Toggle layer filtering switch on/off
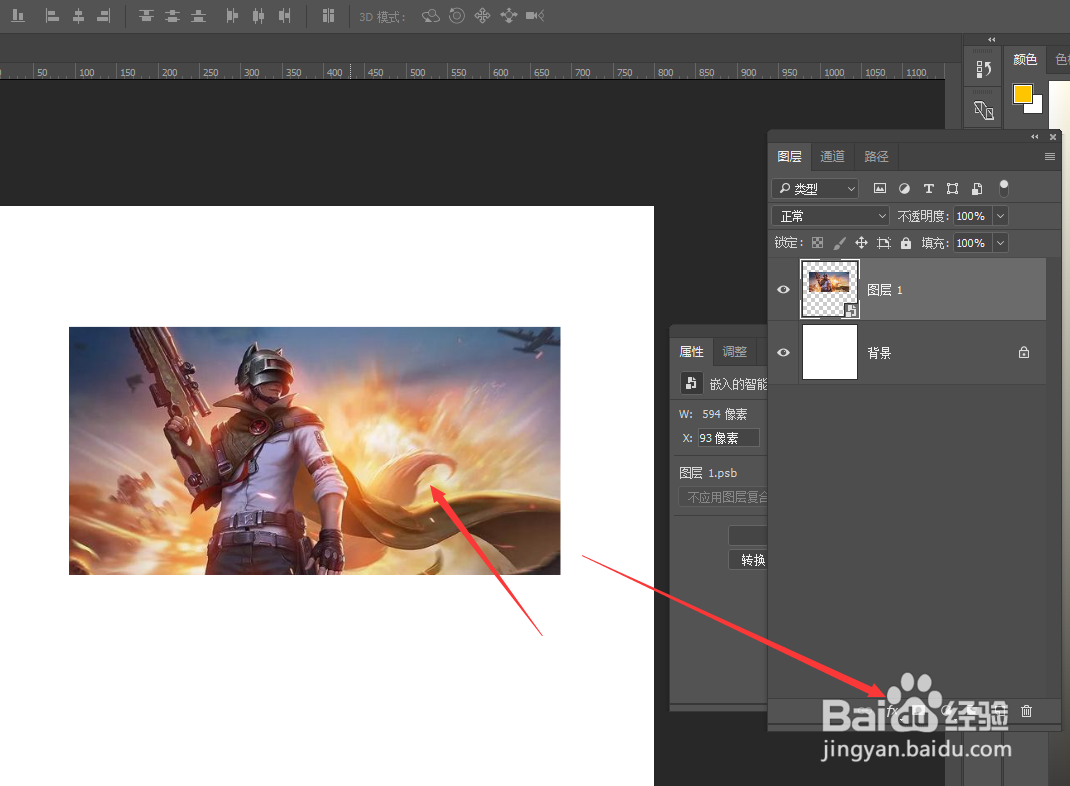The height and width of the screenshot is (786, 1070). pos(1004,188)
